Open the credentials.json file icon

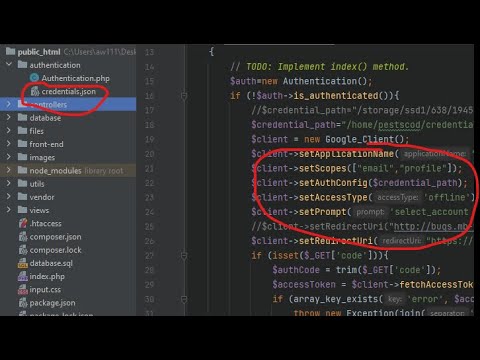click(x=35, y=91)
